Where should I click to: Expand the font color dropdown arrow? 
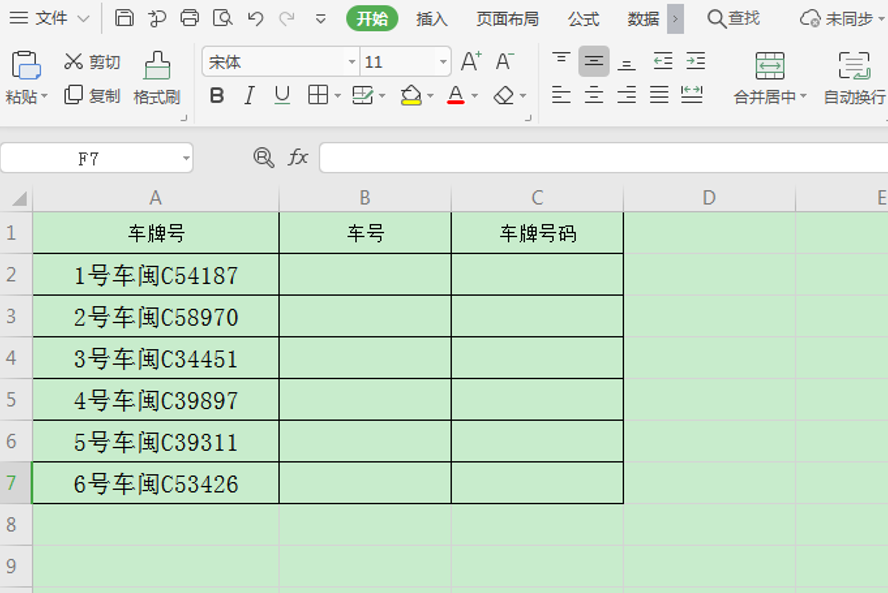(x=475, y=96)
